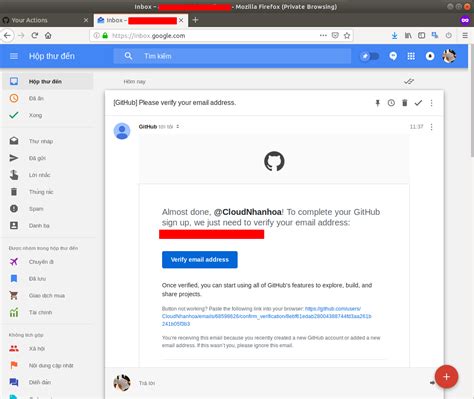
Task: Open the Xong done folder
Action: click(x=48, y=115)
